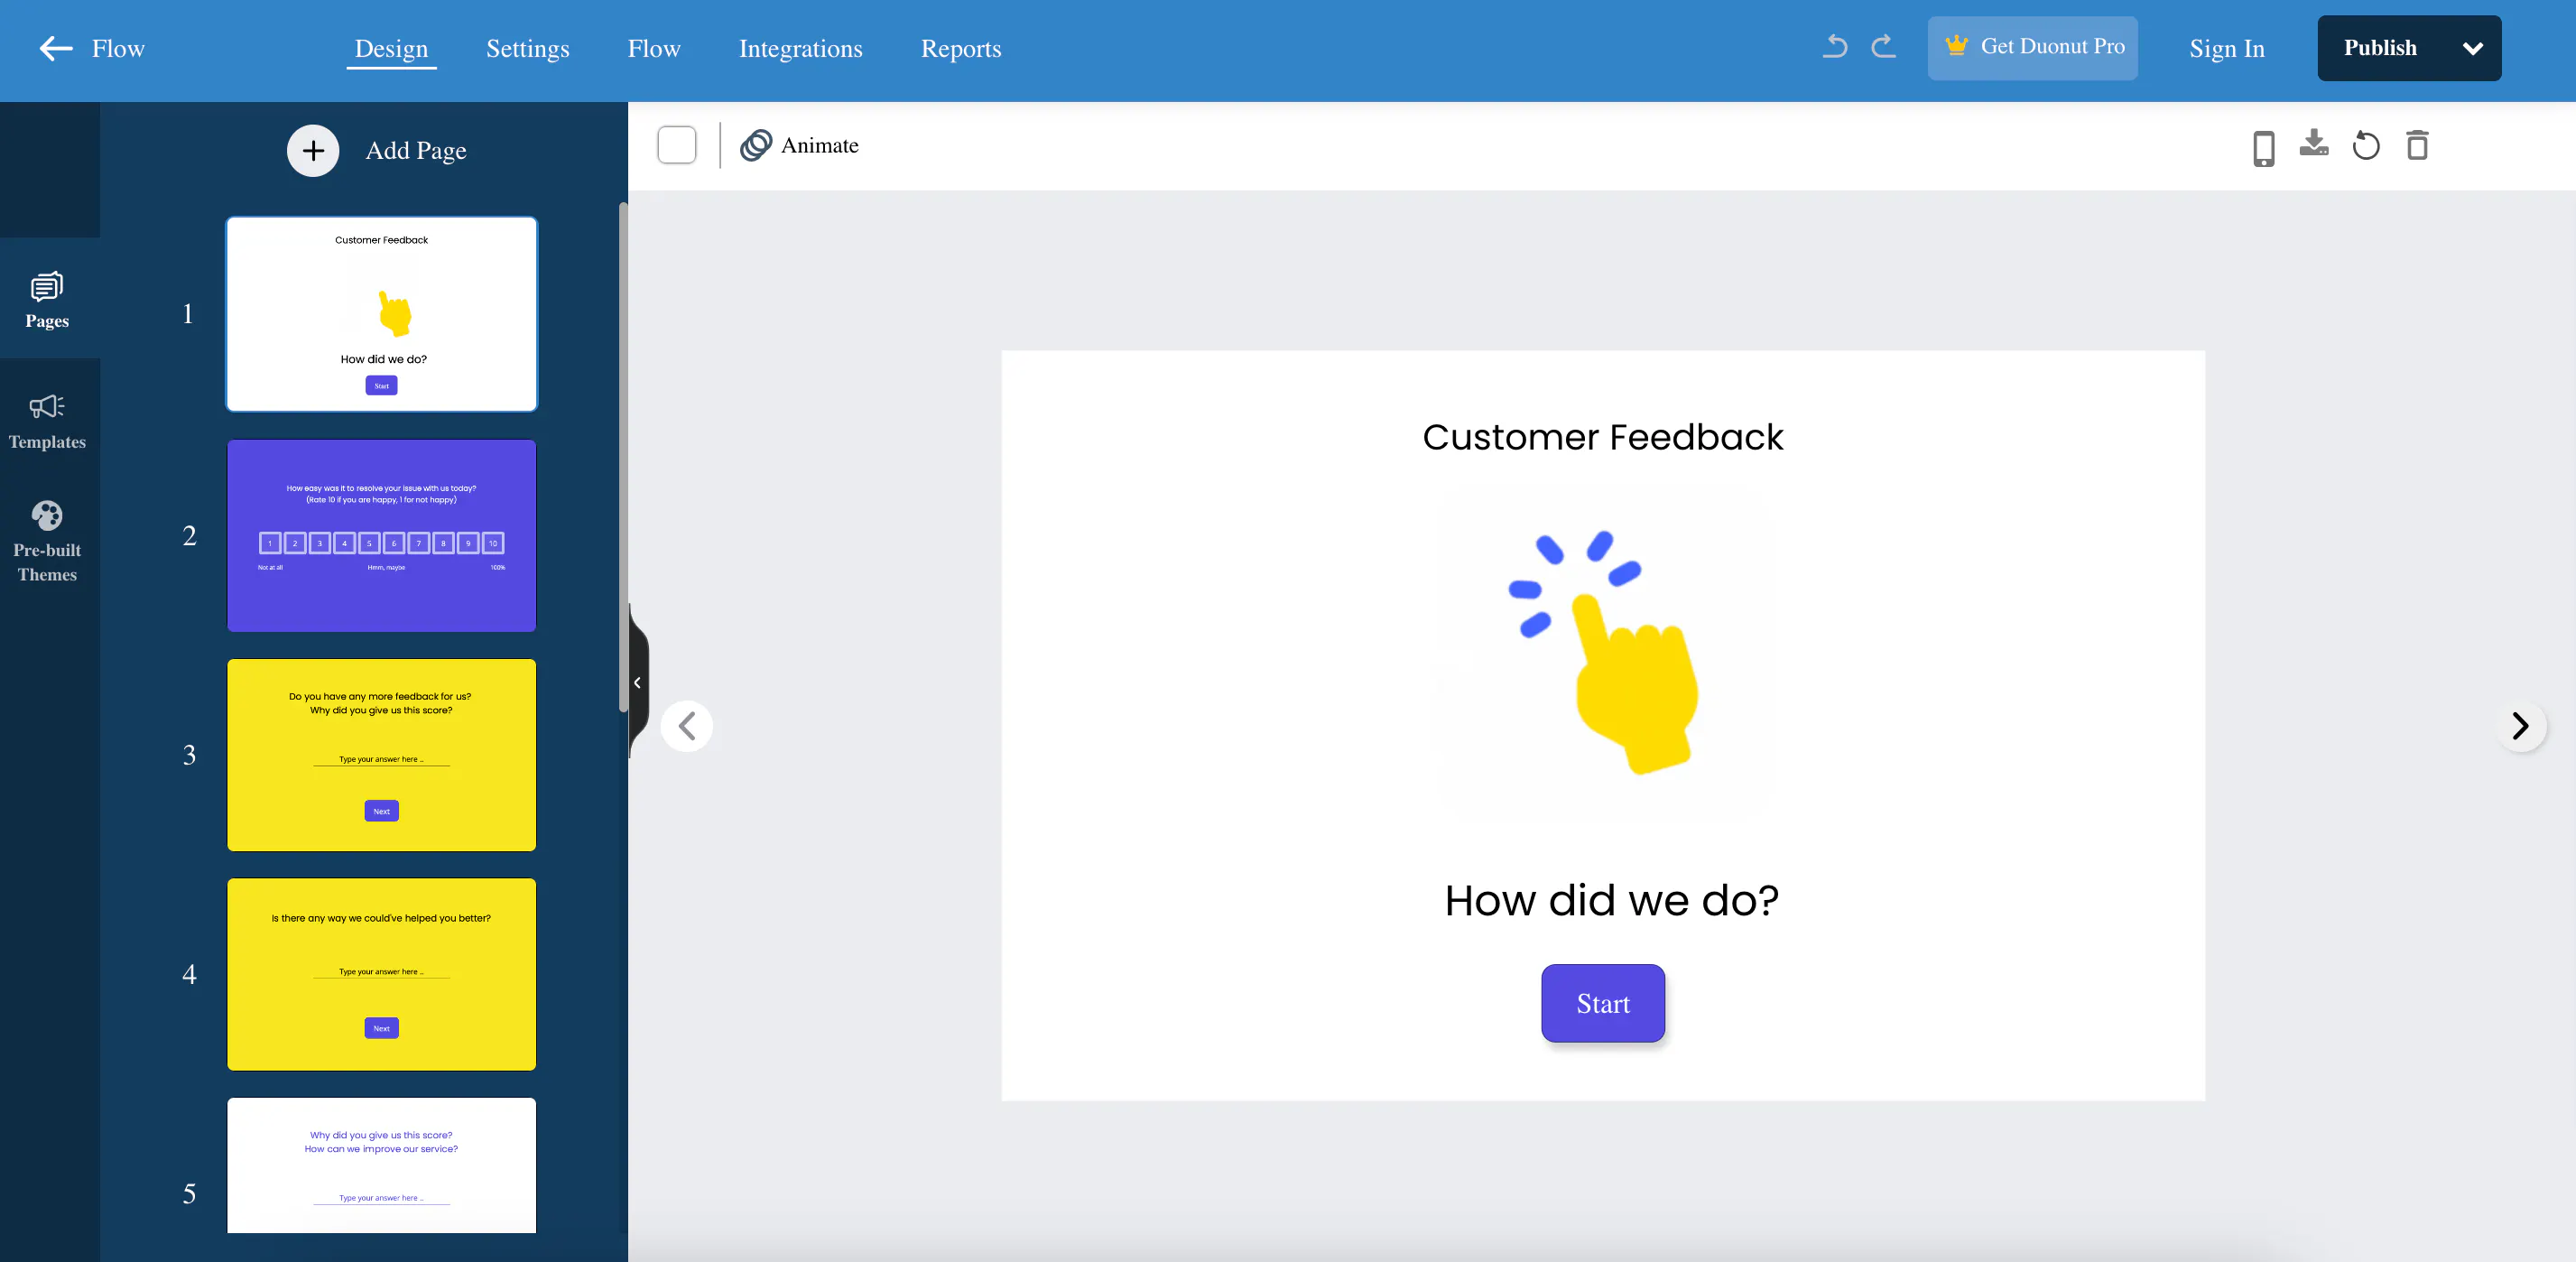Click the Sign In link
Viewport: 2576px width, 1262px height.
[2226, 49]
